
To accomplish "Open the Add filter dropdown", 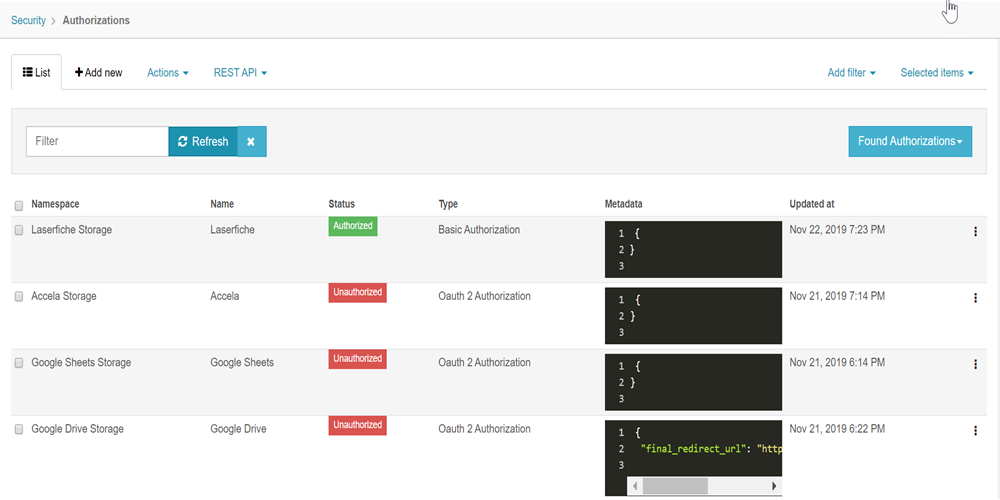I will click(x=851, y=73).
